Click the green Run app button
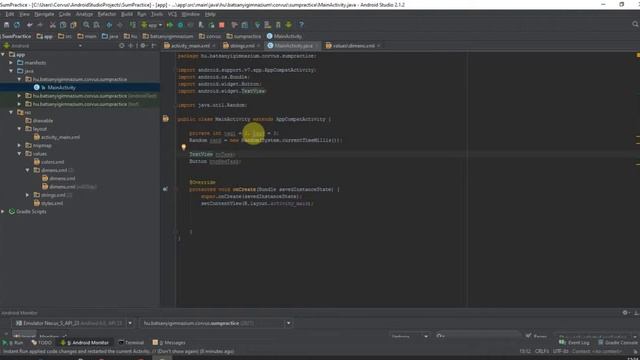 170,25
